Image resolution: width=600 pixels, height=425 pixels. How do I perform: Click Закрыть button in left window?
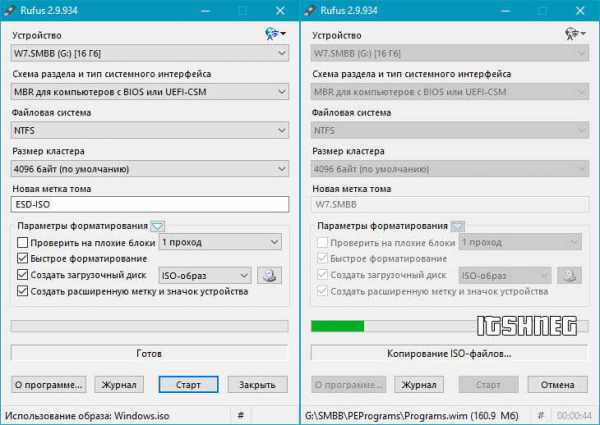(258, 384)
